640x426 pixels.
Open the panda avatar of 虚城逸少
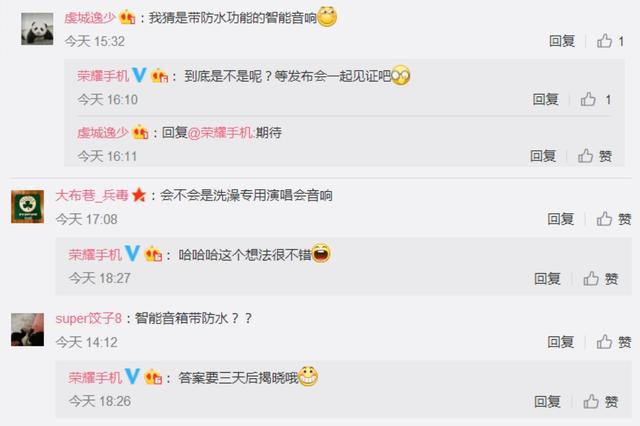pyautogui.click(x=37, y=29)
